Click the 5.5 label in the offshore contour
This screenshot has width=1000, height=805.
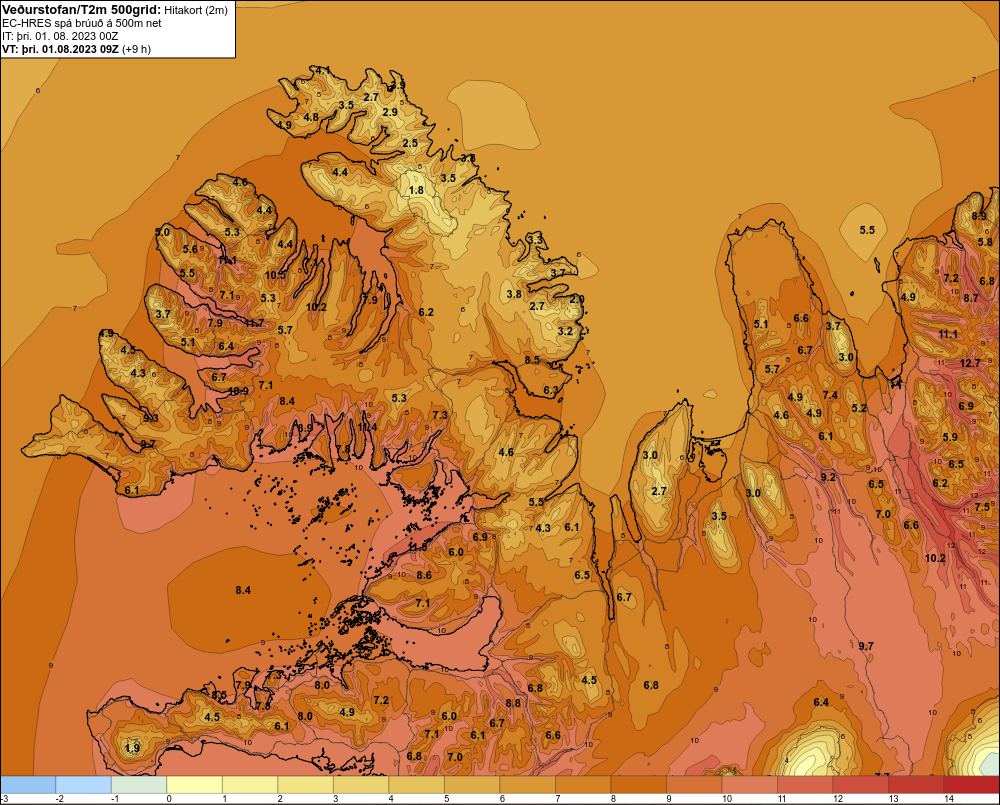[867, 230]
